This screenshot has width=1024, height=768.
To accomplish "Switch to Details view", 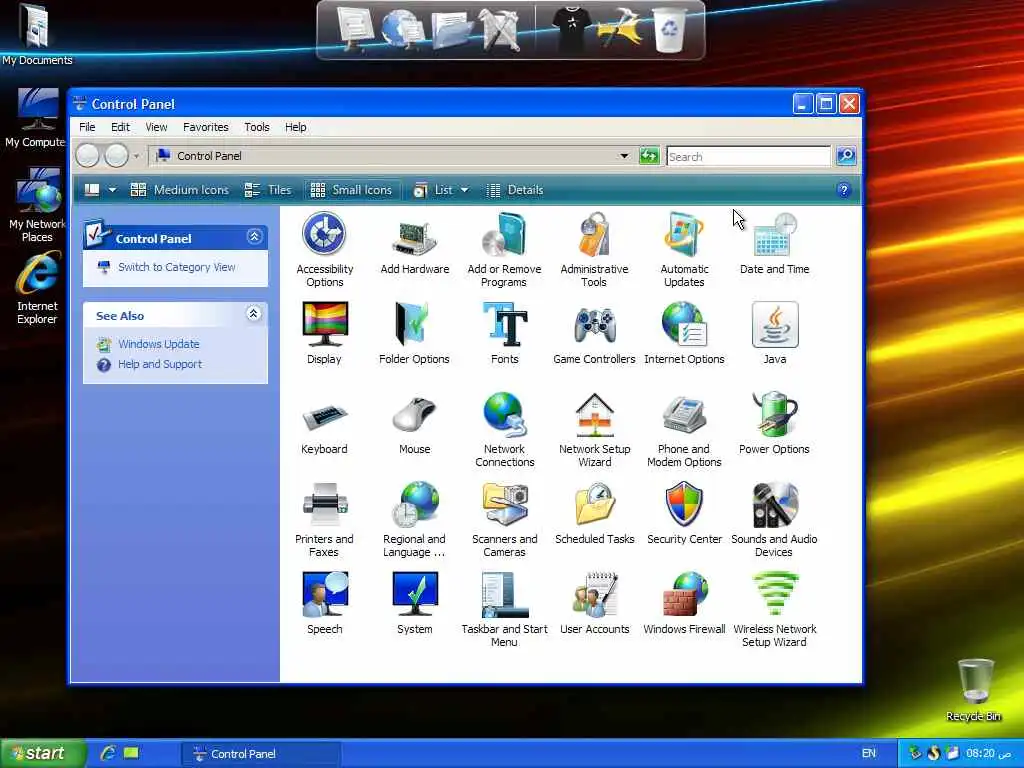I will pyautogui.click(x=515, y=190).
